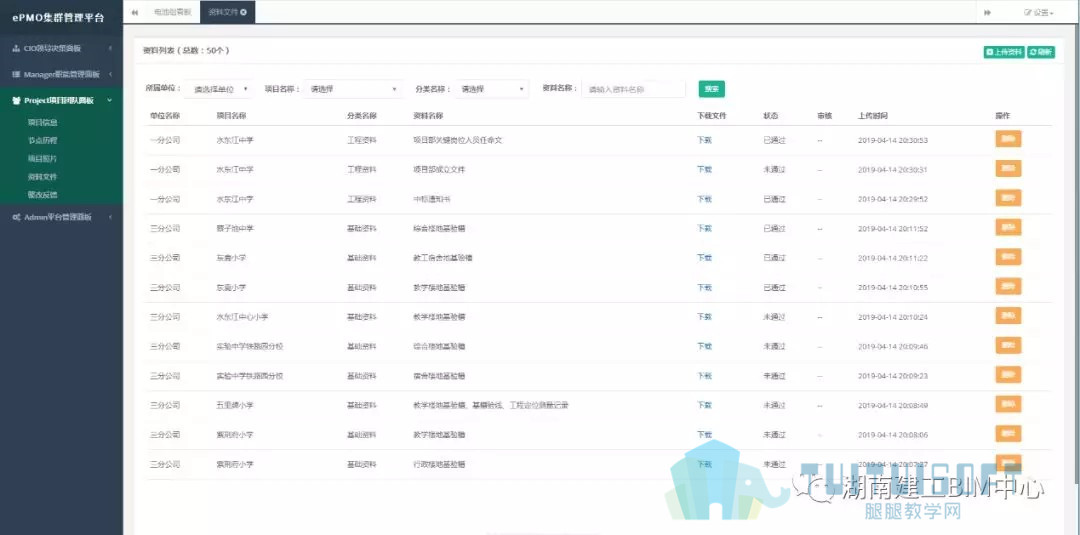Download the file uploaded at 20:30:53
This screenshot has height=535, width=1080.
704,140
